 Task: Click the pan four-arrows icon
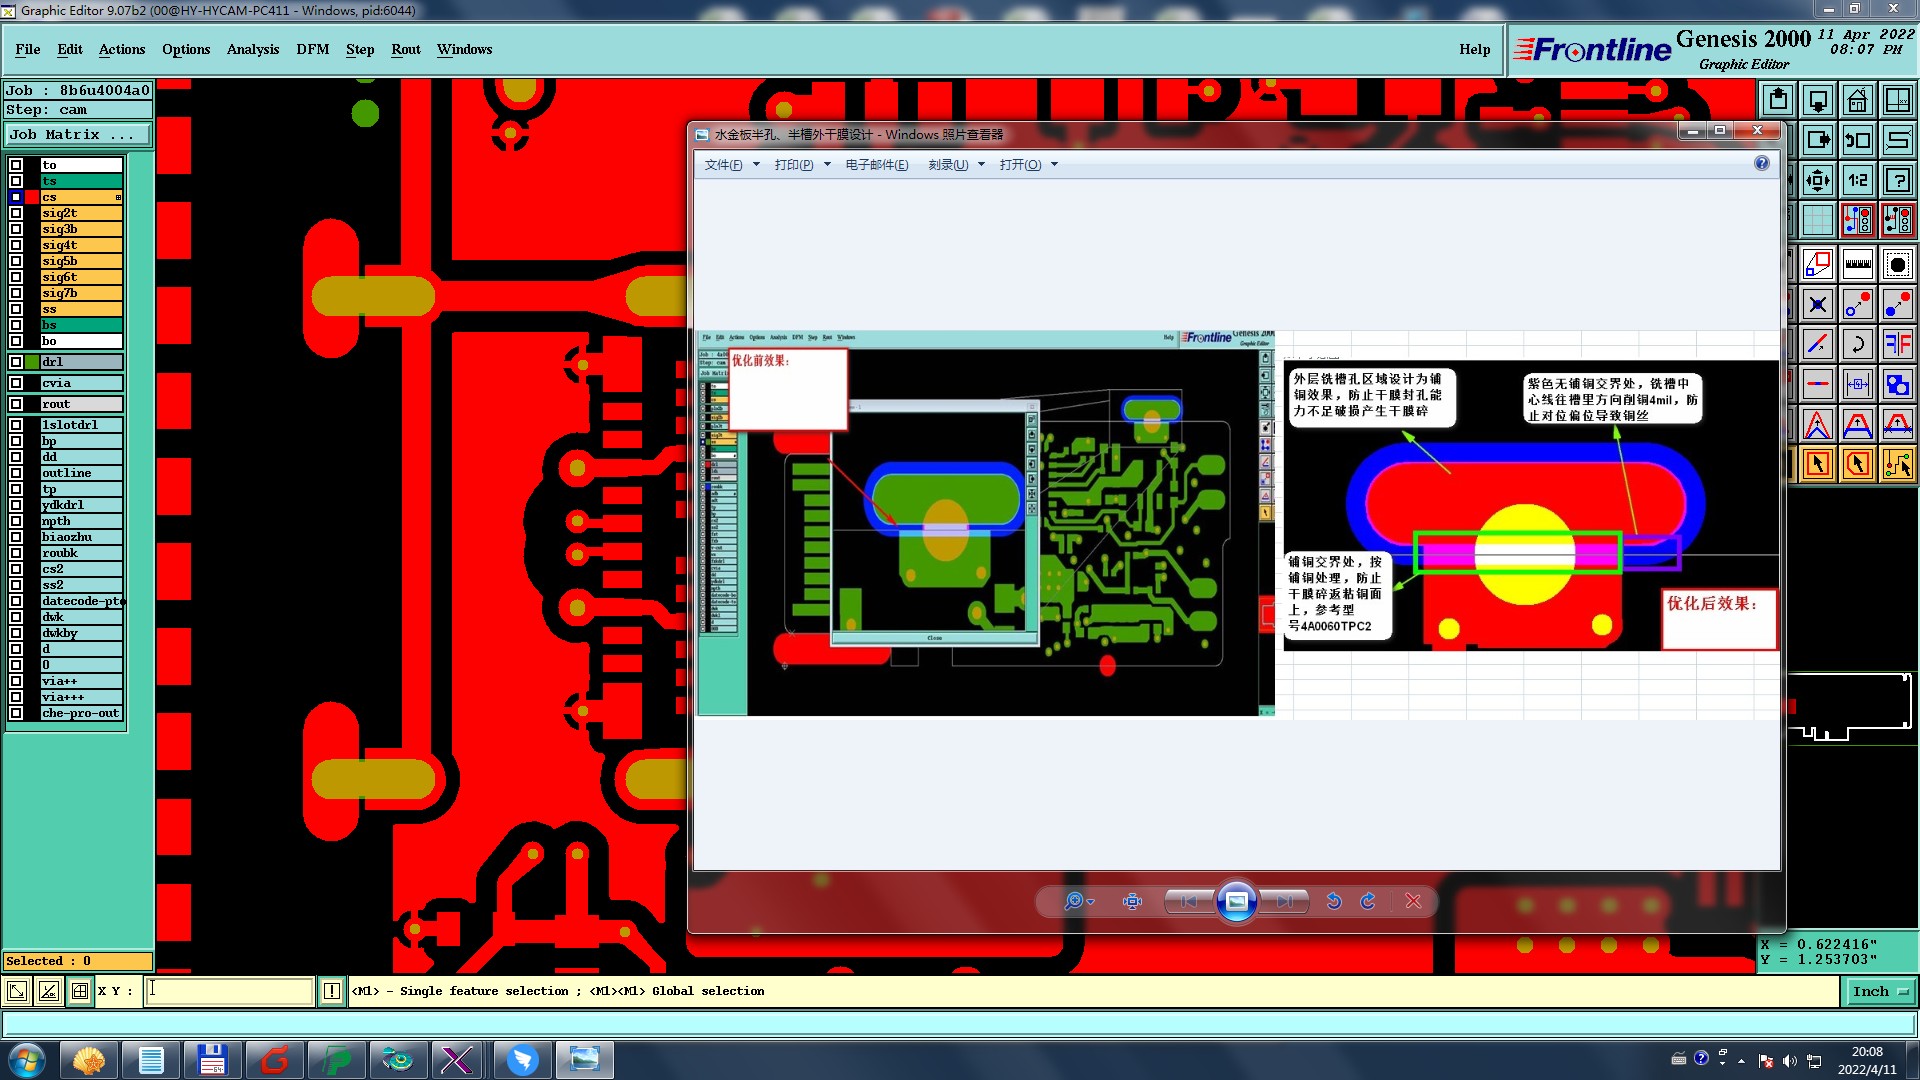click(x=1817, y=180)
